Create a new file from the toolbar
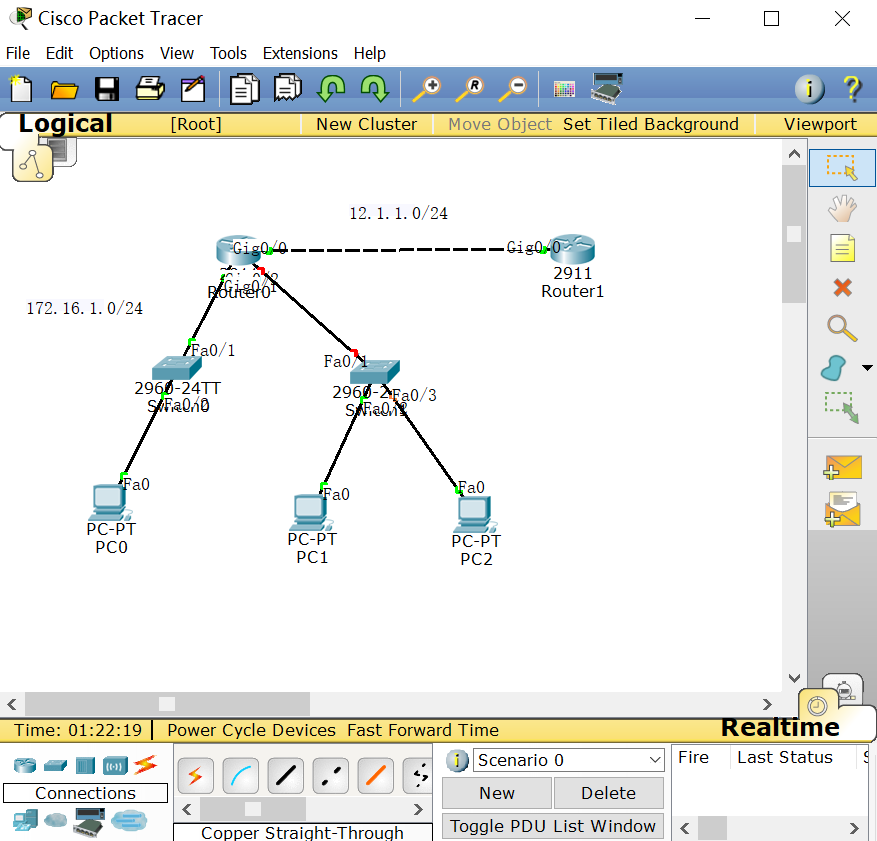Viewport: 877px width, 841px height. point(21,88)
